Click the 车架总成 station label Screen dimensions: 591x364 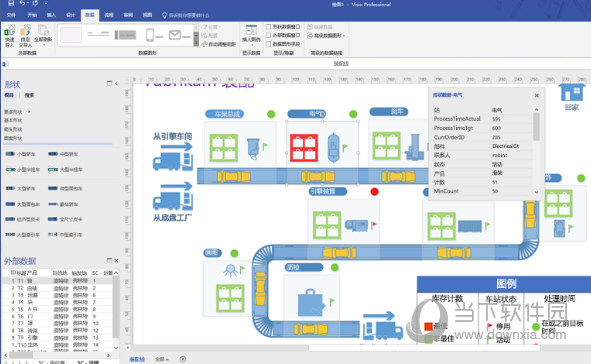coord(225,114)
